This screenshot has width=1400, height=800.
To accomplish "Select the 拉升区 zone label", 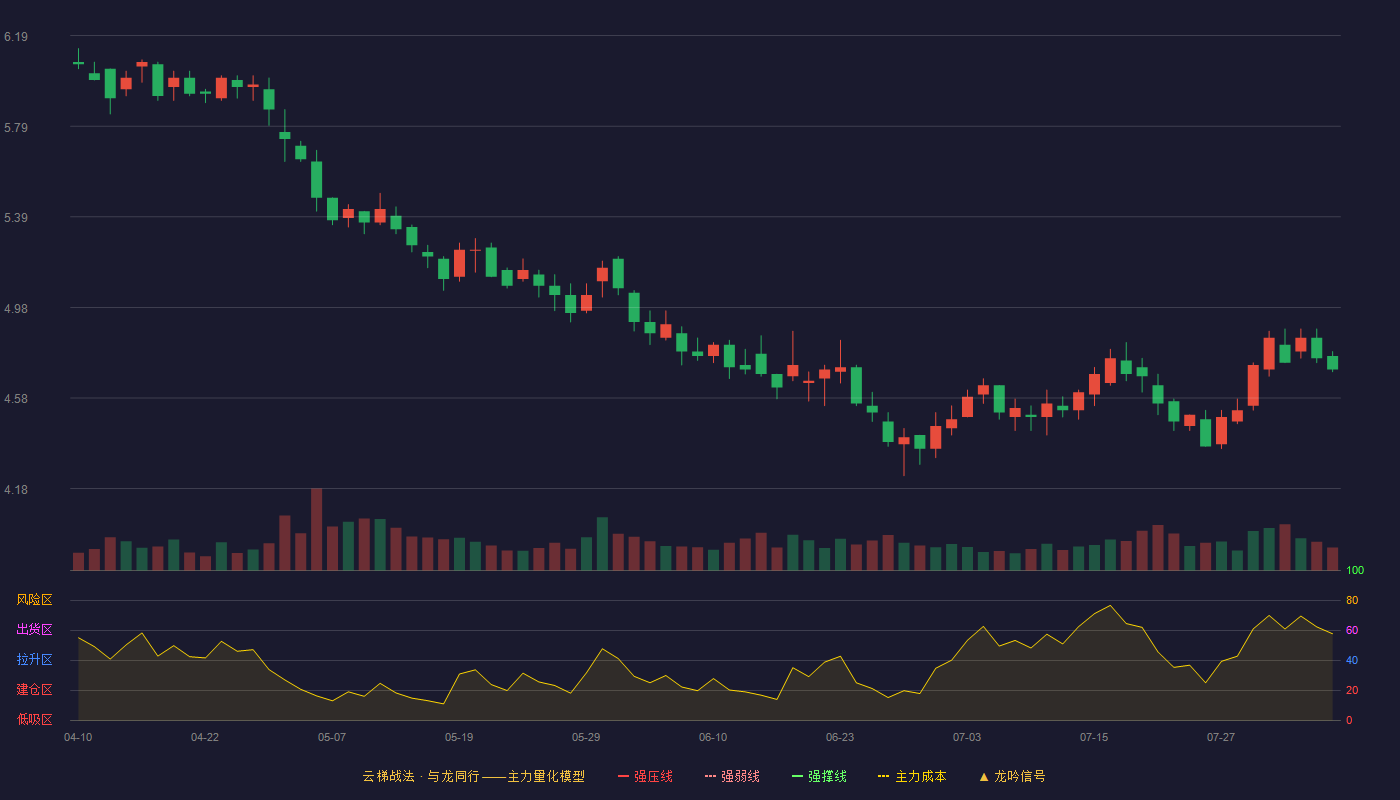I will point(34,660).
